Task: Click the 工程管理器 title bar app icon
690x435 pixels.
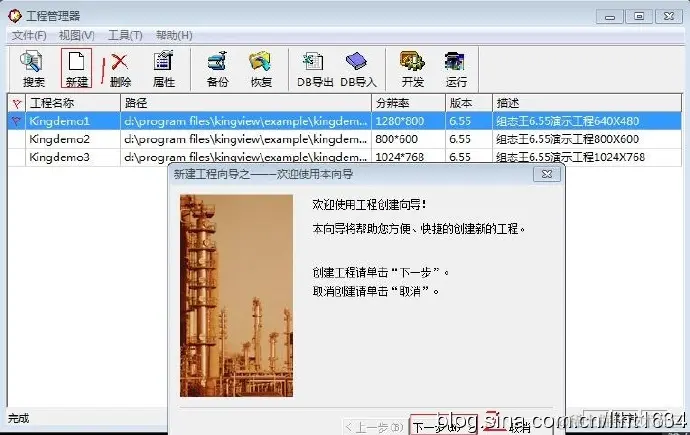Action: [x=15, y=16]
